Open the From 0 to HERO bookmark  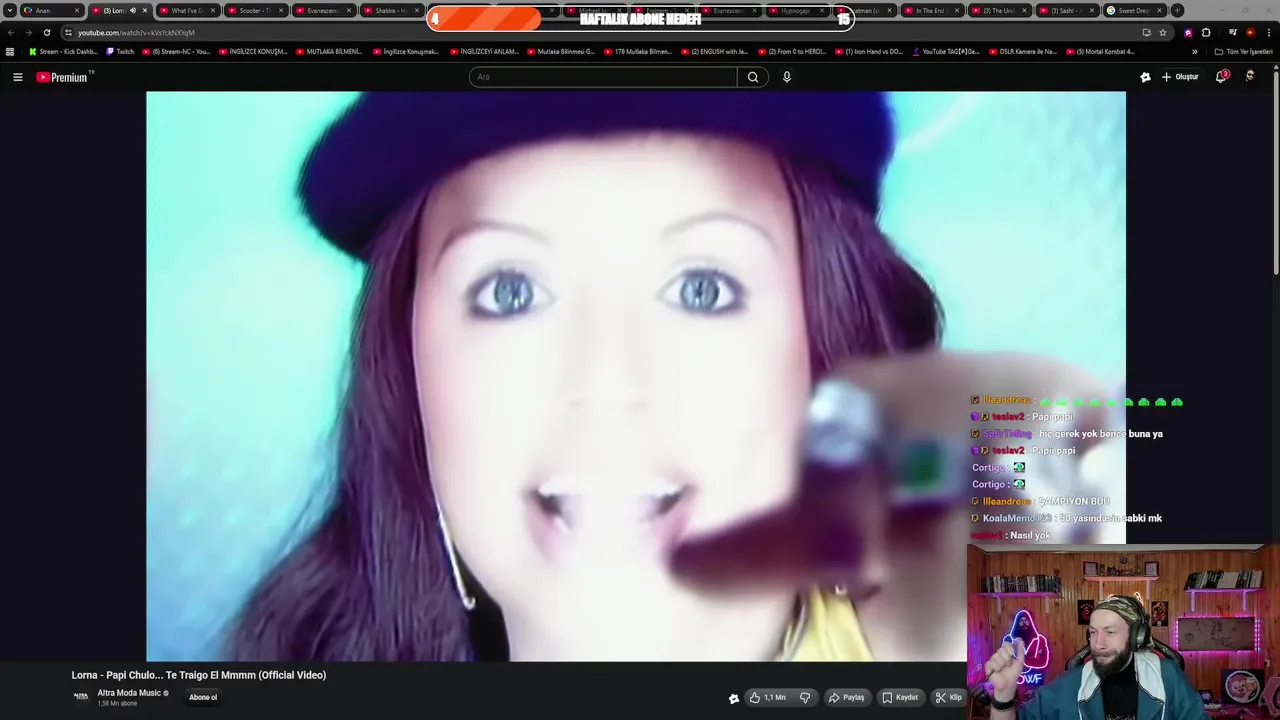coord(792,51)
